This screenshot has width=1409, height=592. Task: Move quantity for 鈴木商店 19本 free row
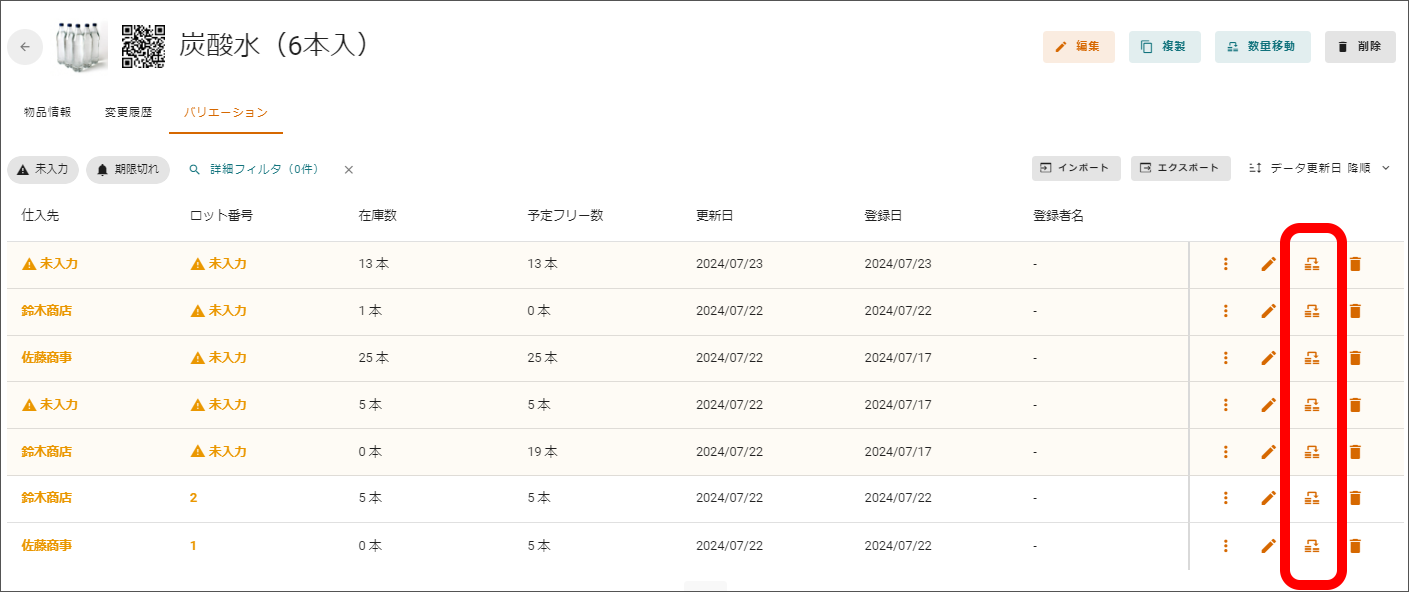1312,452
